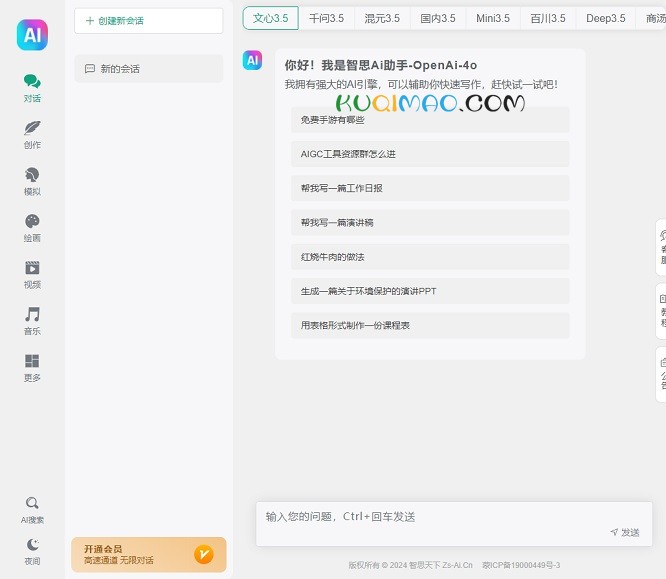Open the 蒙ICP备19000449号-3 footer link

[521, 565]
